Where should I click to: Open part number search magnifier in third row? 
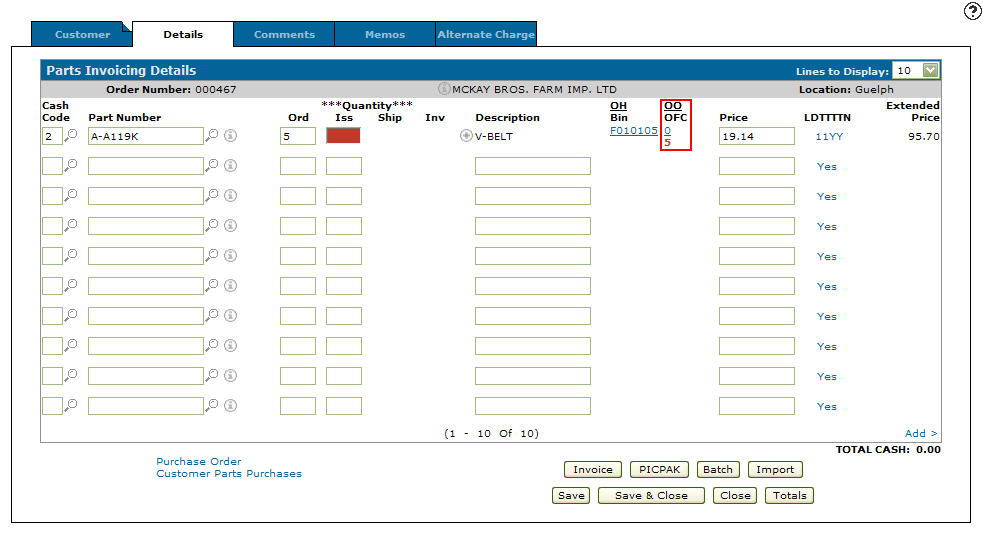click(213, 194)
